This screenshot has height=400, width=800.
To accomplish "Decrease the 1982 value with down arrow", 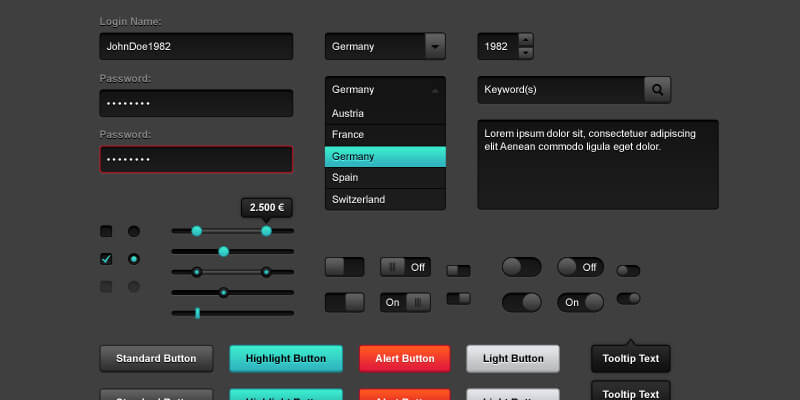I will pyautogui.click(x=526, y=53).
